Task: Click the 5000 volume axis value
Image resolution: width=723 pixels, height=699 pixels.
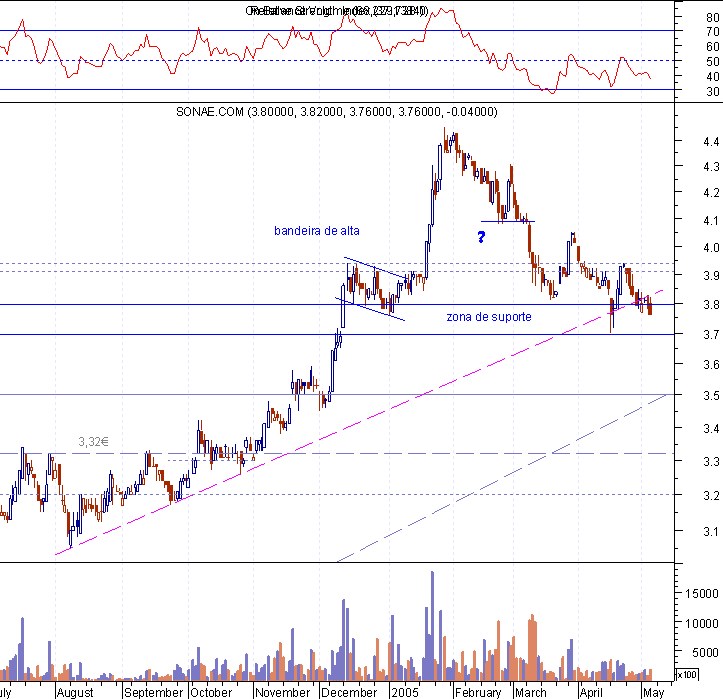Action: coord(705,652)
